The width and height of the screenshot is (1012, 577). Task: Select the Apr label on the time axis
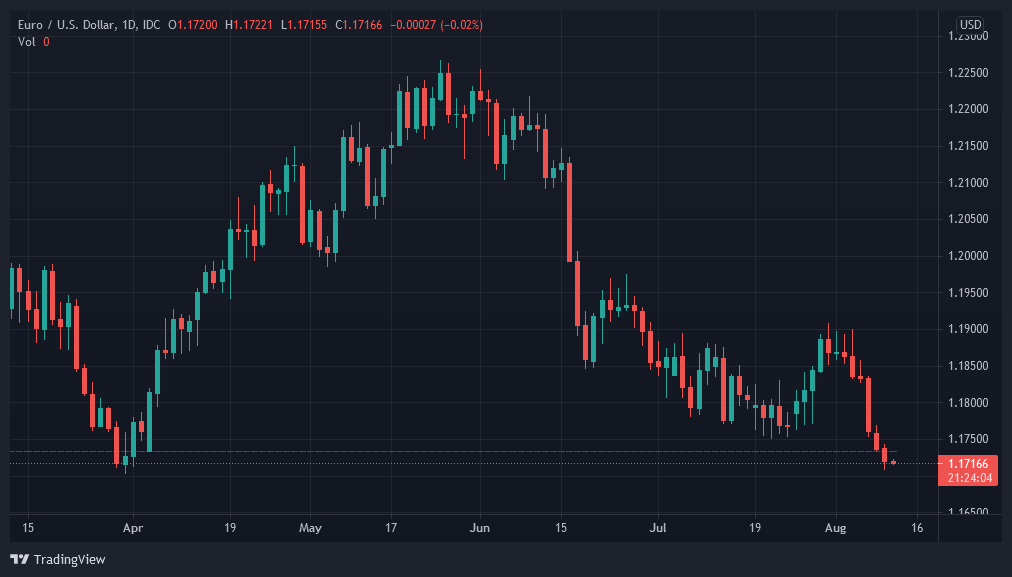pos(133,528)
